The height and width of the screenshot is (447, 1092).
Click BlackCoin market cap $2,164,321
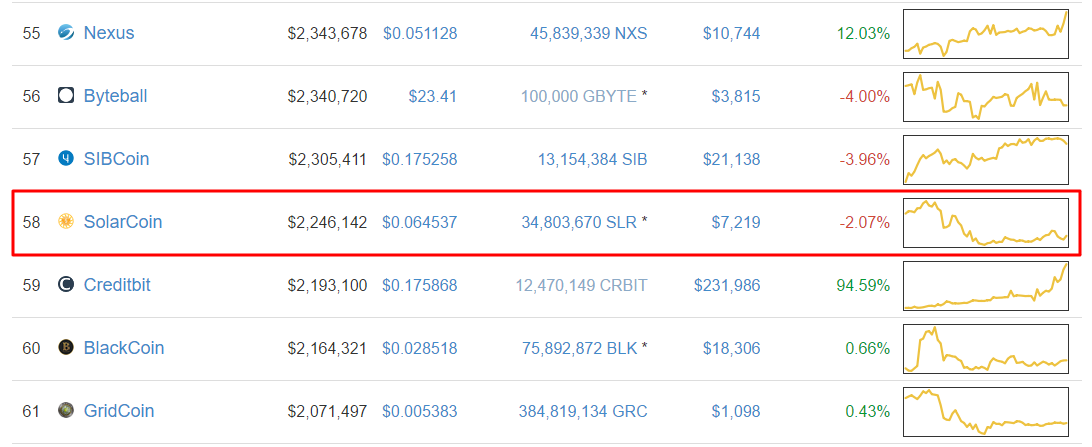327,348
